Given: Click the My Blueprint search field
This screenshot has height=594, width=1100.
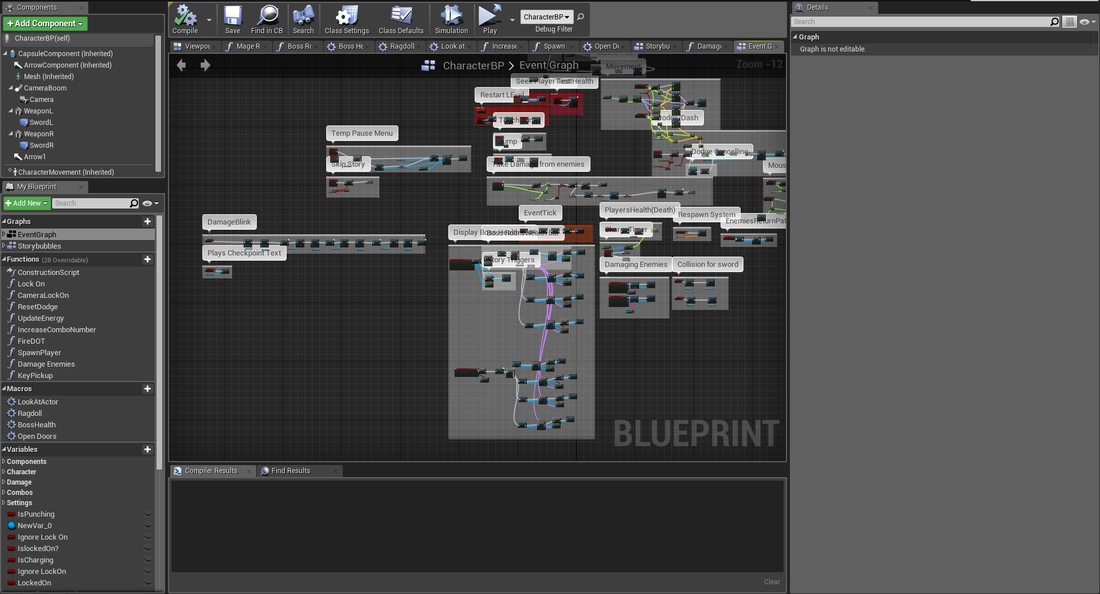Looking at the screenshot, I should point(90,203).
